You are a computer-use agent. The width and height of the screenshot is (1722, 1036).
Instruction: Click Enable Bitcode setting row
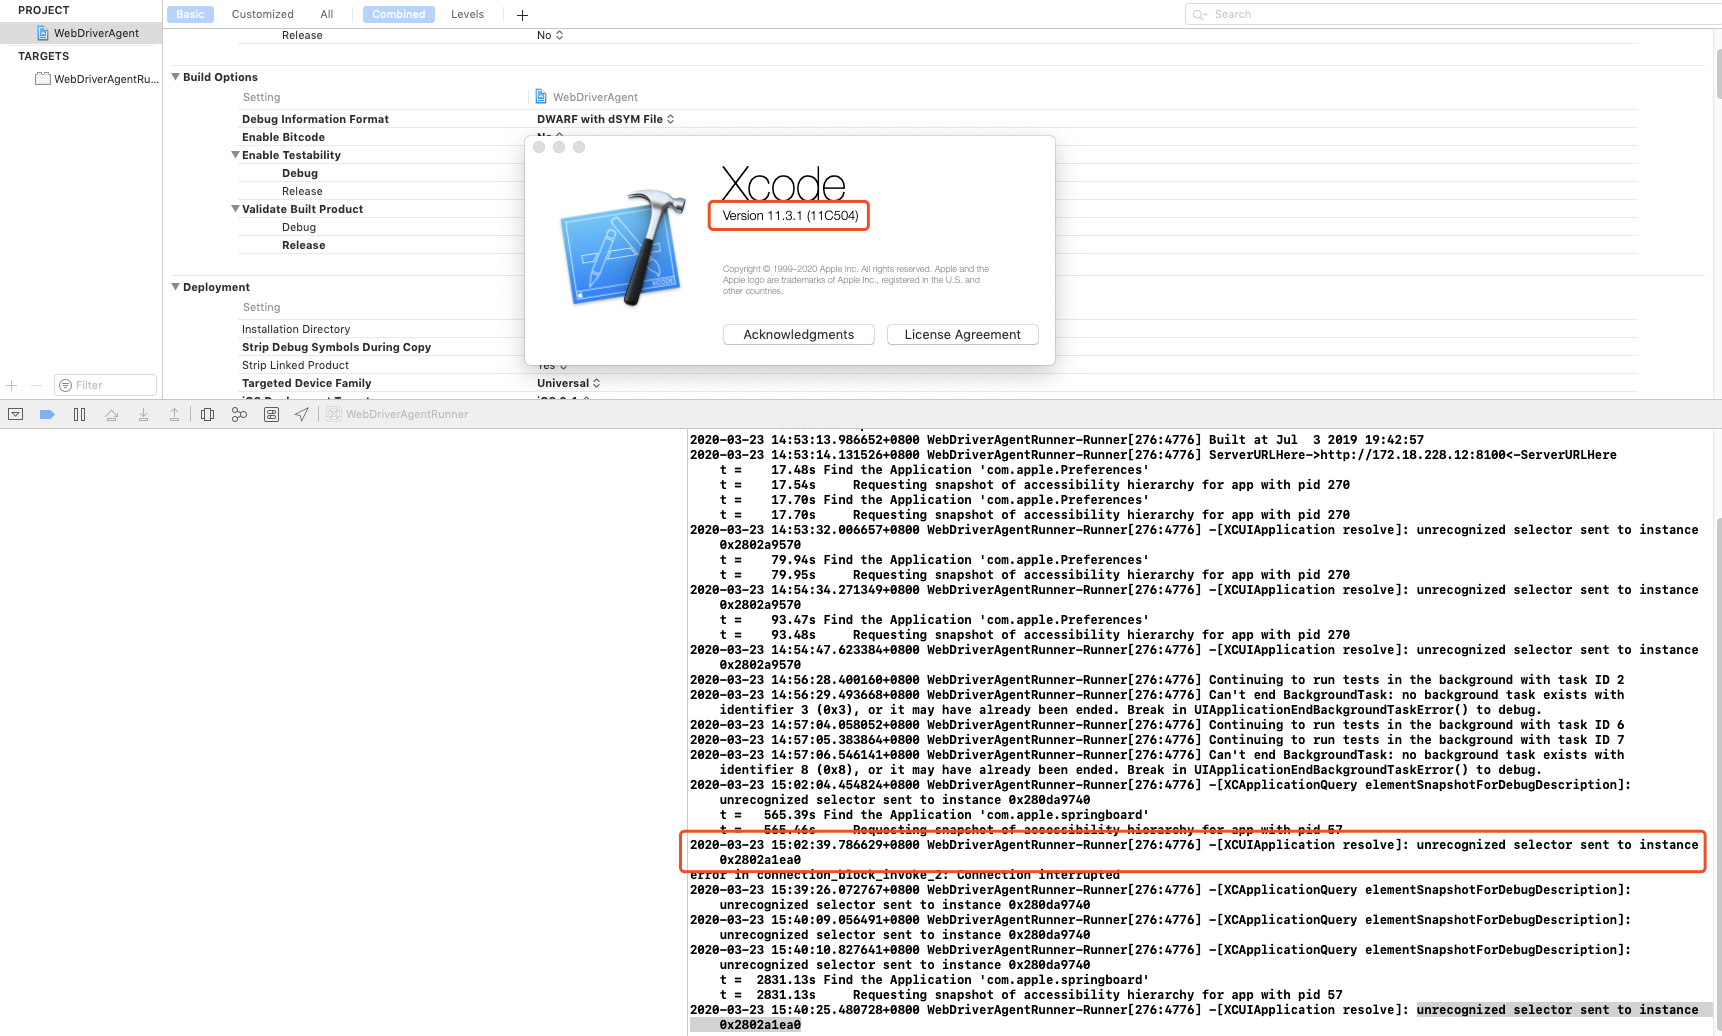[x=283, y=137]
